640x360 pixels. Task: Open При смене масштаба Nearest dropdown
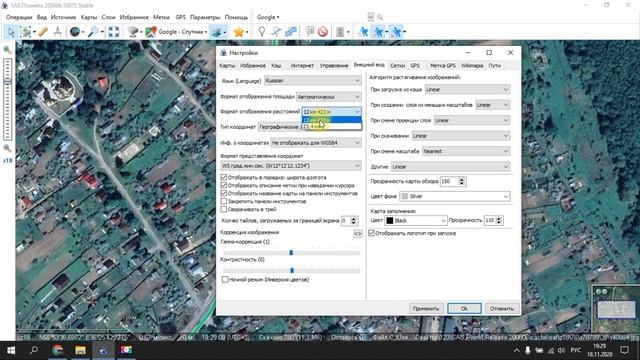[466, 151]
